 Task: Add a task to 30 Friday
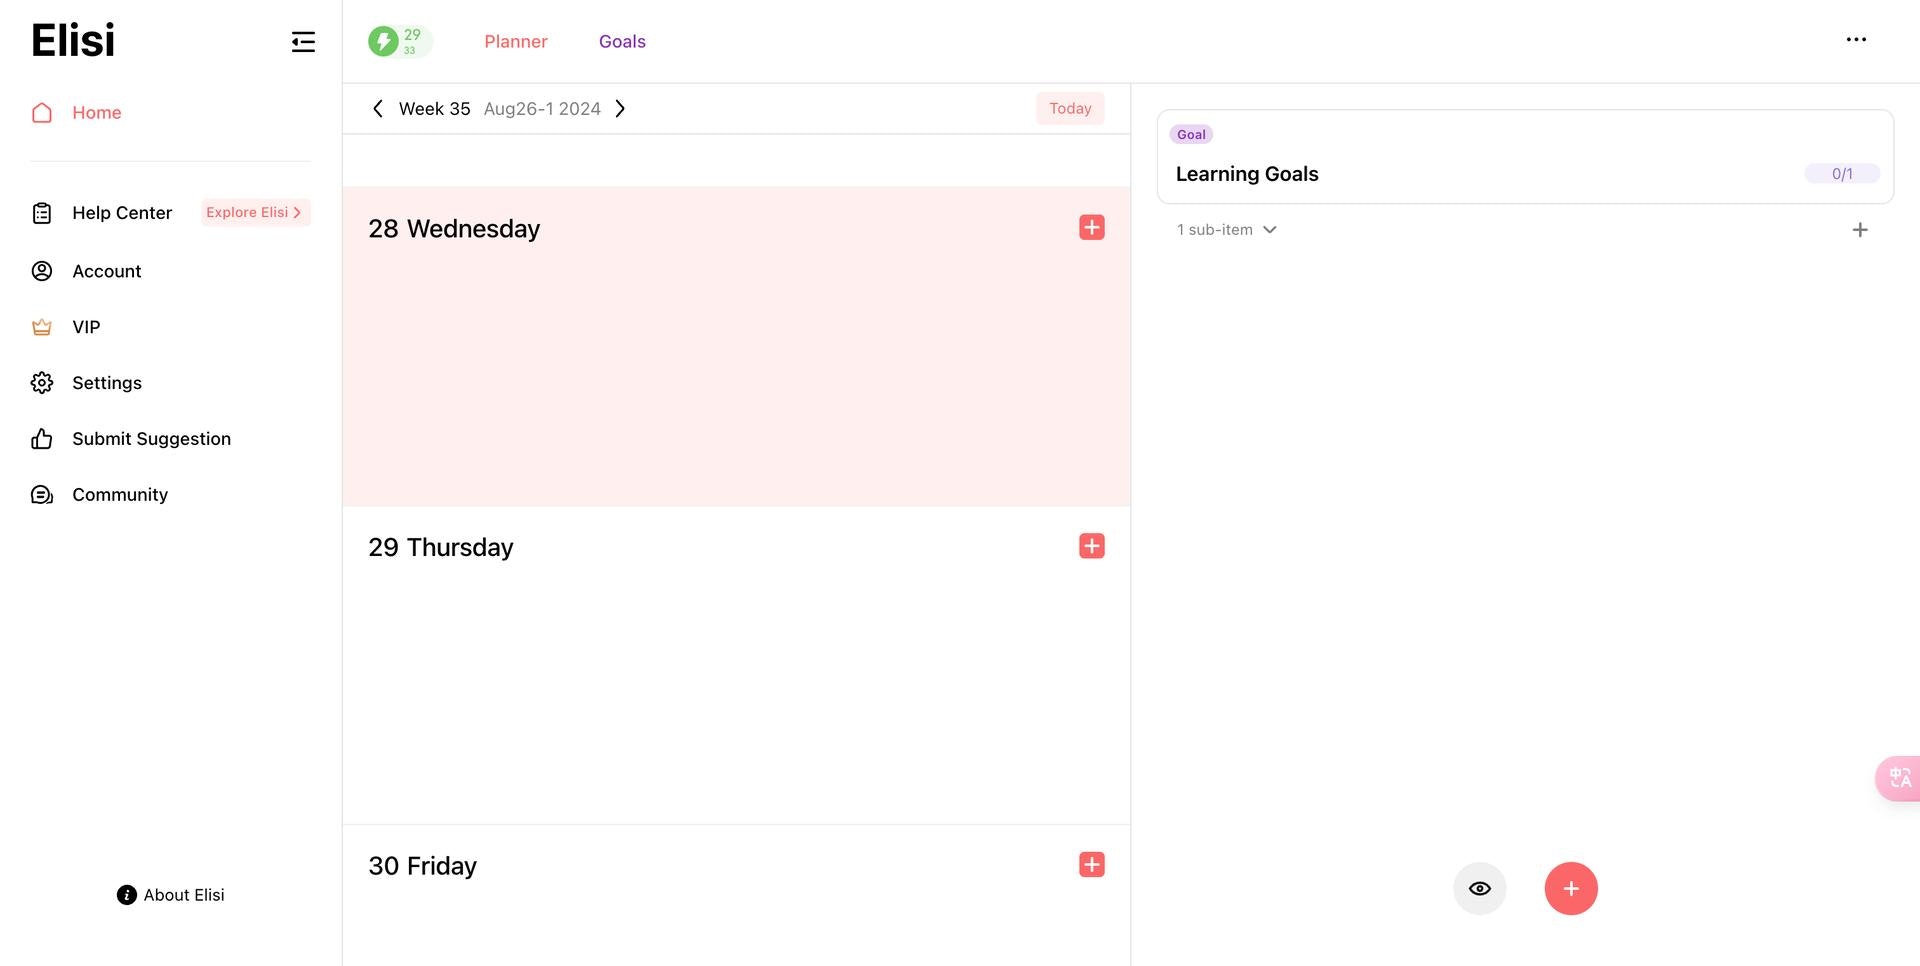click(1092, 864)
